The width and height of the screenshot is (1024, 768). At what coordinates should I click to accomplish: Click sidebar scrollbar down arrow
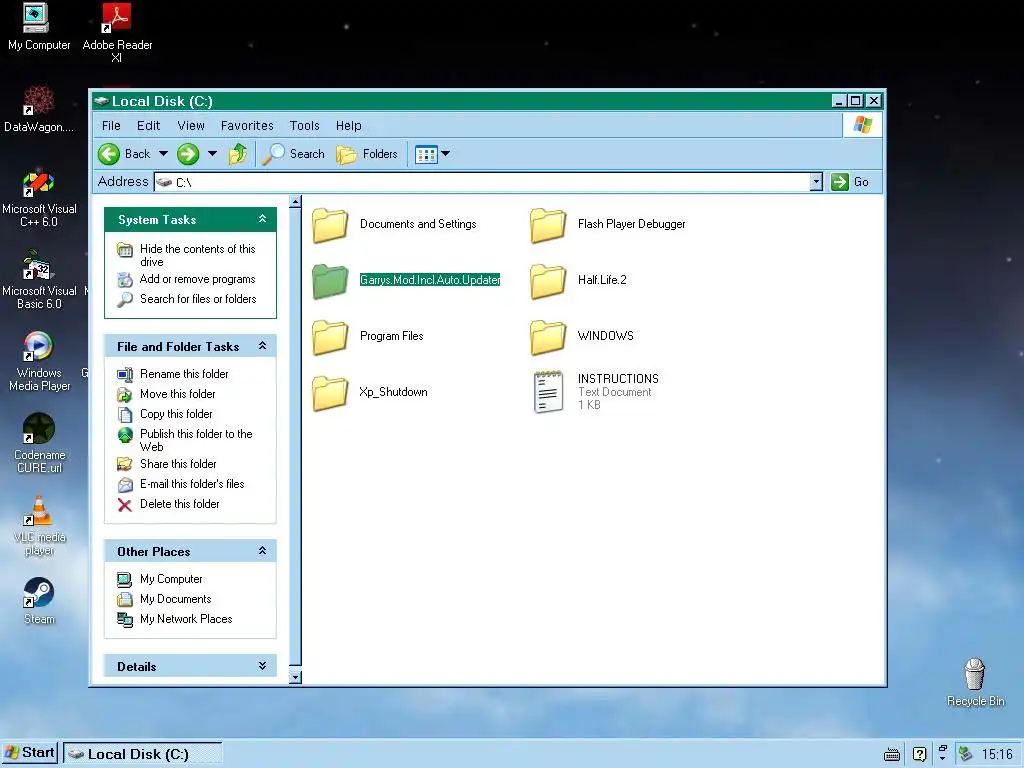click(x=295, y=677)
